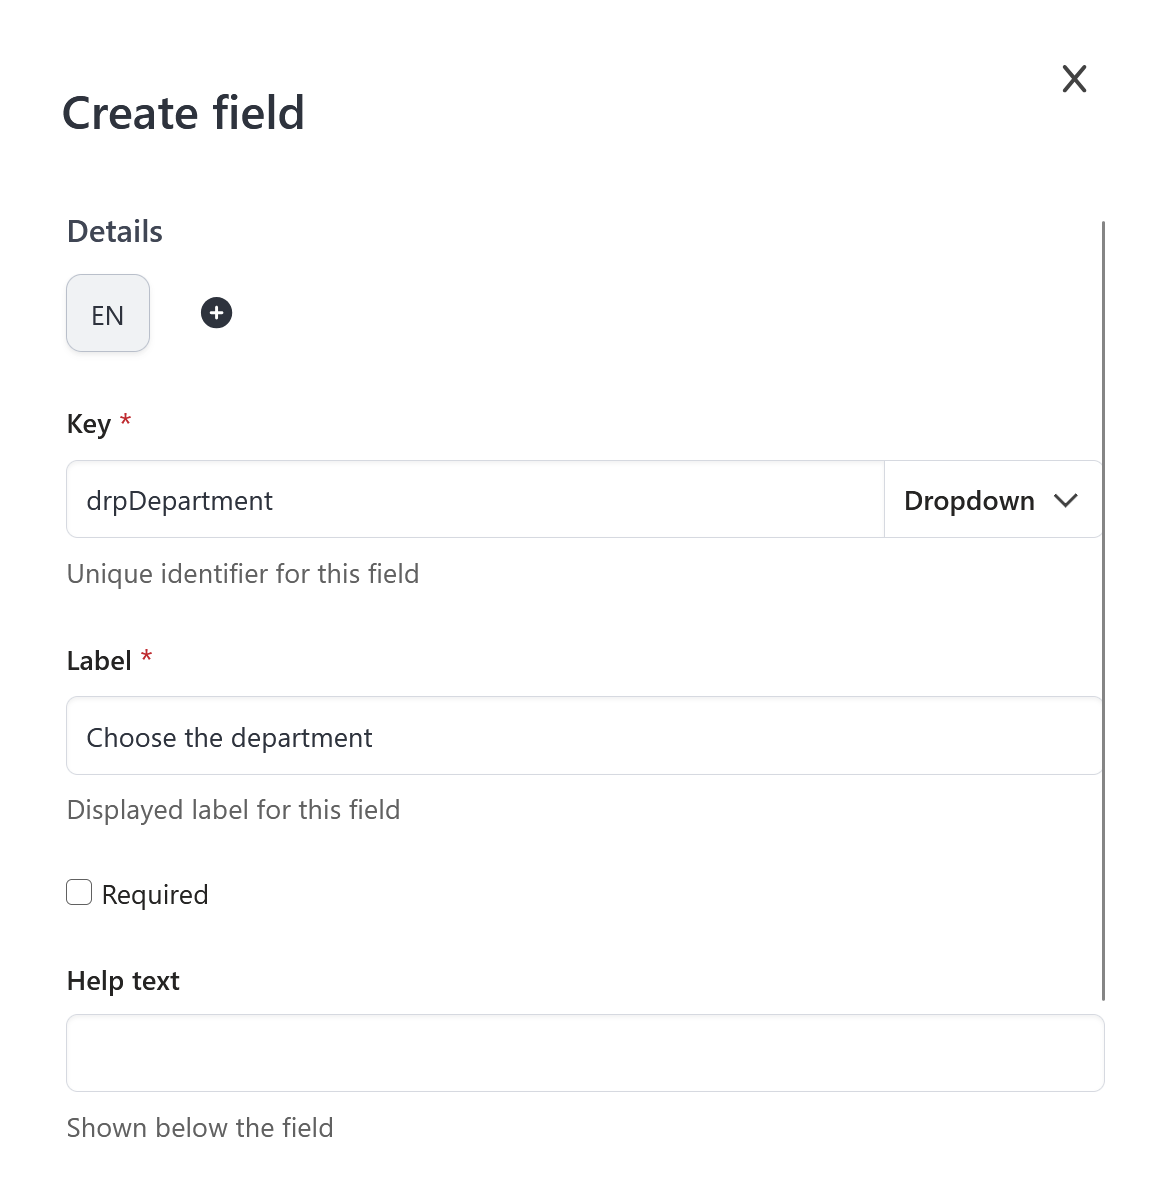
Task: Click the 'Displayed label for this field' hint
Action: point(233,810)
